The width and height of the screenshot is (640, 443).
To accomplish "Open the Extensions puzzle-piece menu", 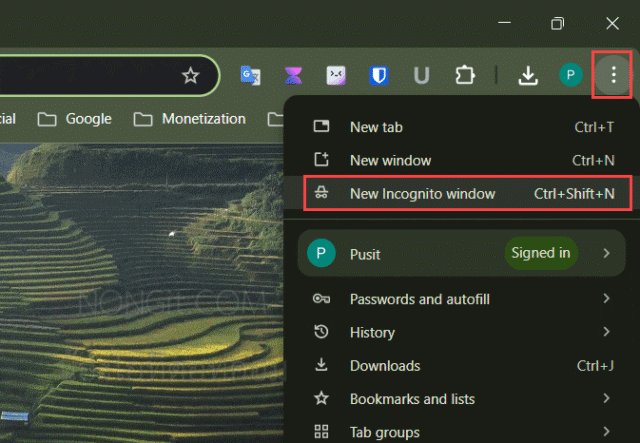I will (465, 75).
